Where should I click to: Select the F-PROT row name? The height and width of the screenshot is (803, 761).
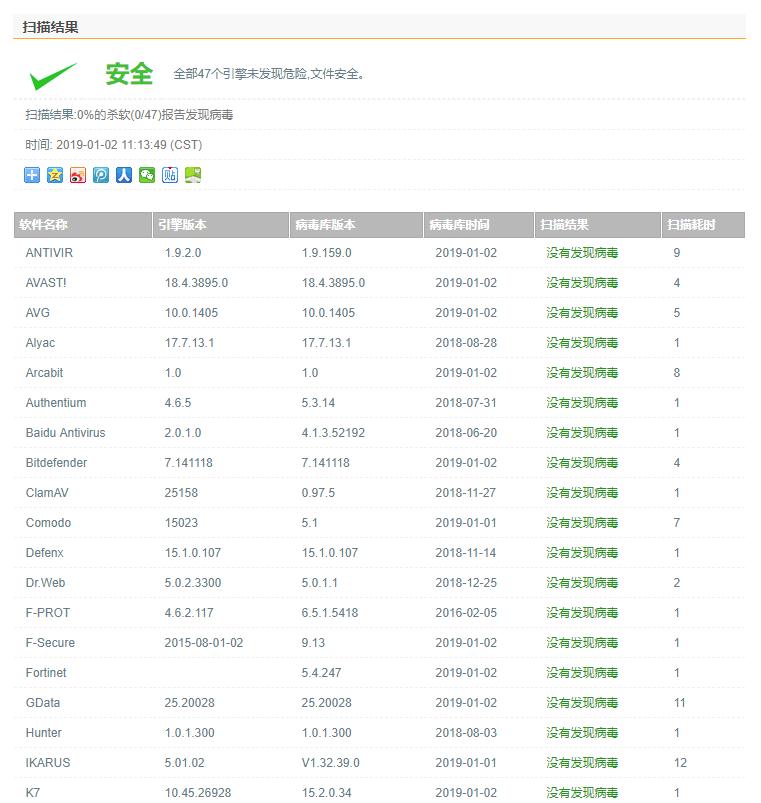click(x=48, y=612)
